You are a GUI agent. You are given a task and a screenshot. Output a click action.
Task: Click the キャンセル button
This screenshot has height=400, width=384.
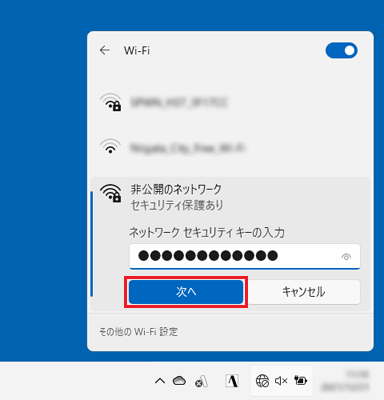(x=303, y=292)
